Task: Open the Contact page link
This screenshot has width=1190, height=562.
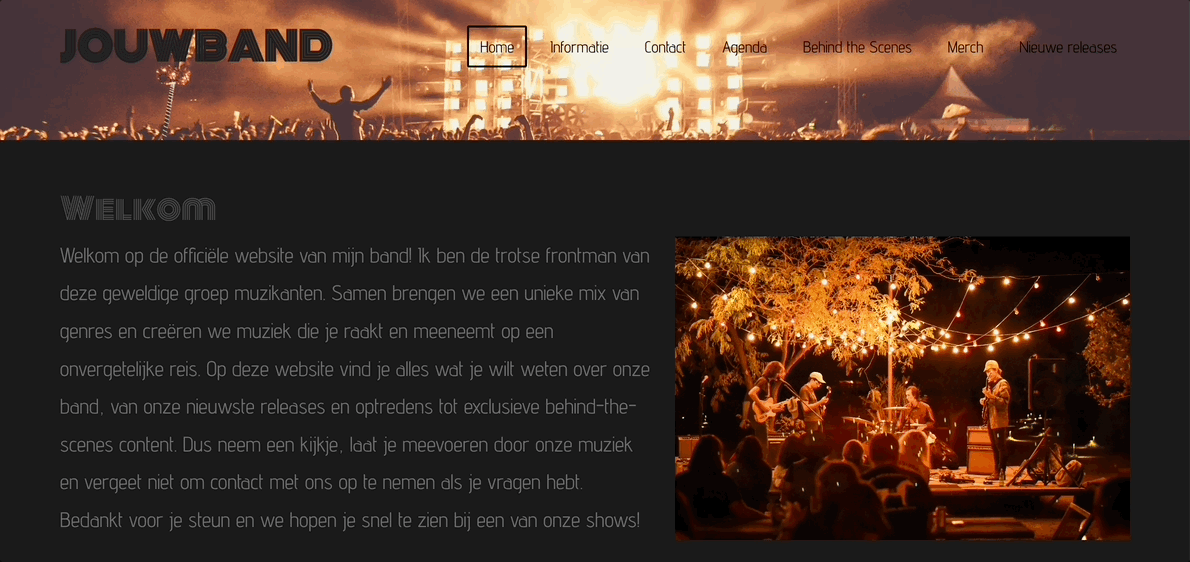Action: (x=665, y=47)
